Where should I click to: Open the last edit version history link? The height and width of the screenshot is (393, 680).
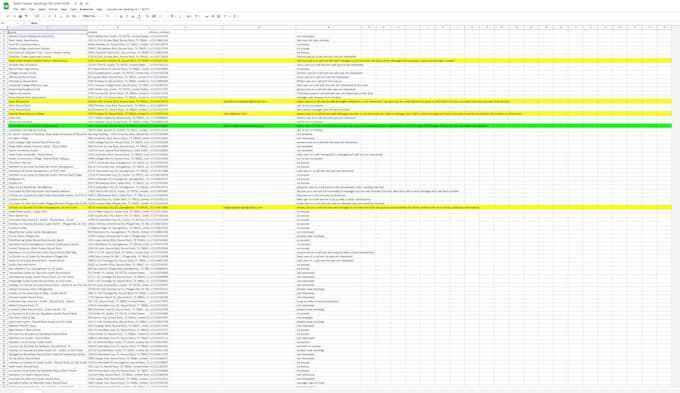(x=128, y=9)
